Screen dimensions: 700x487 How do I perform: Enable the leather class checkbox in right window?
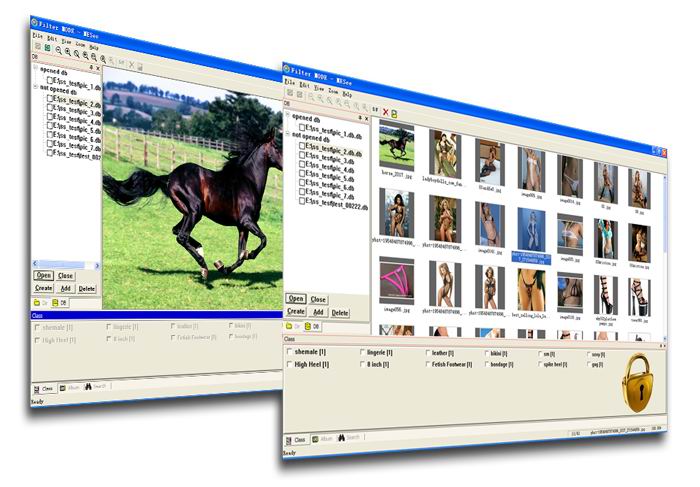(428, 353)
